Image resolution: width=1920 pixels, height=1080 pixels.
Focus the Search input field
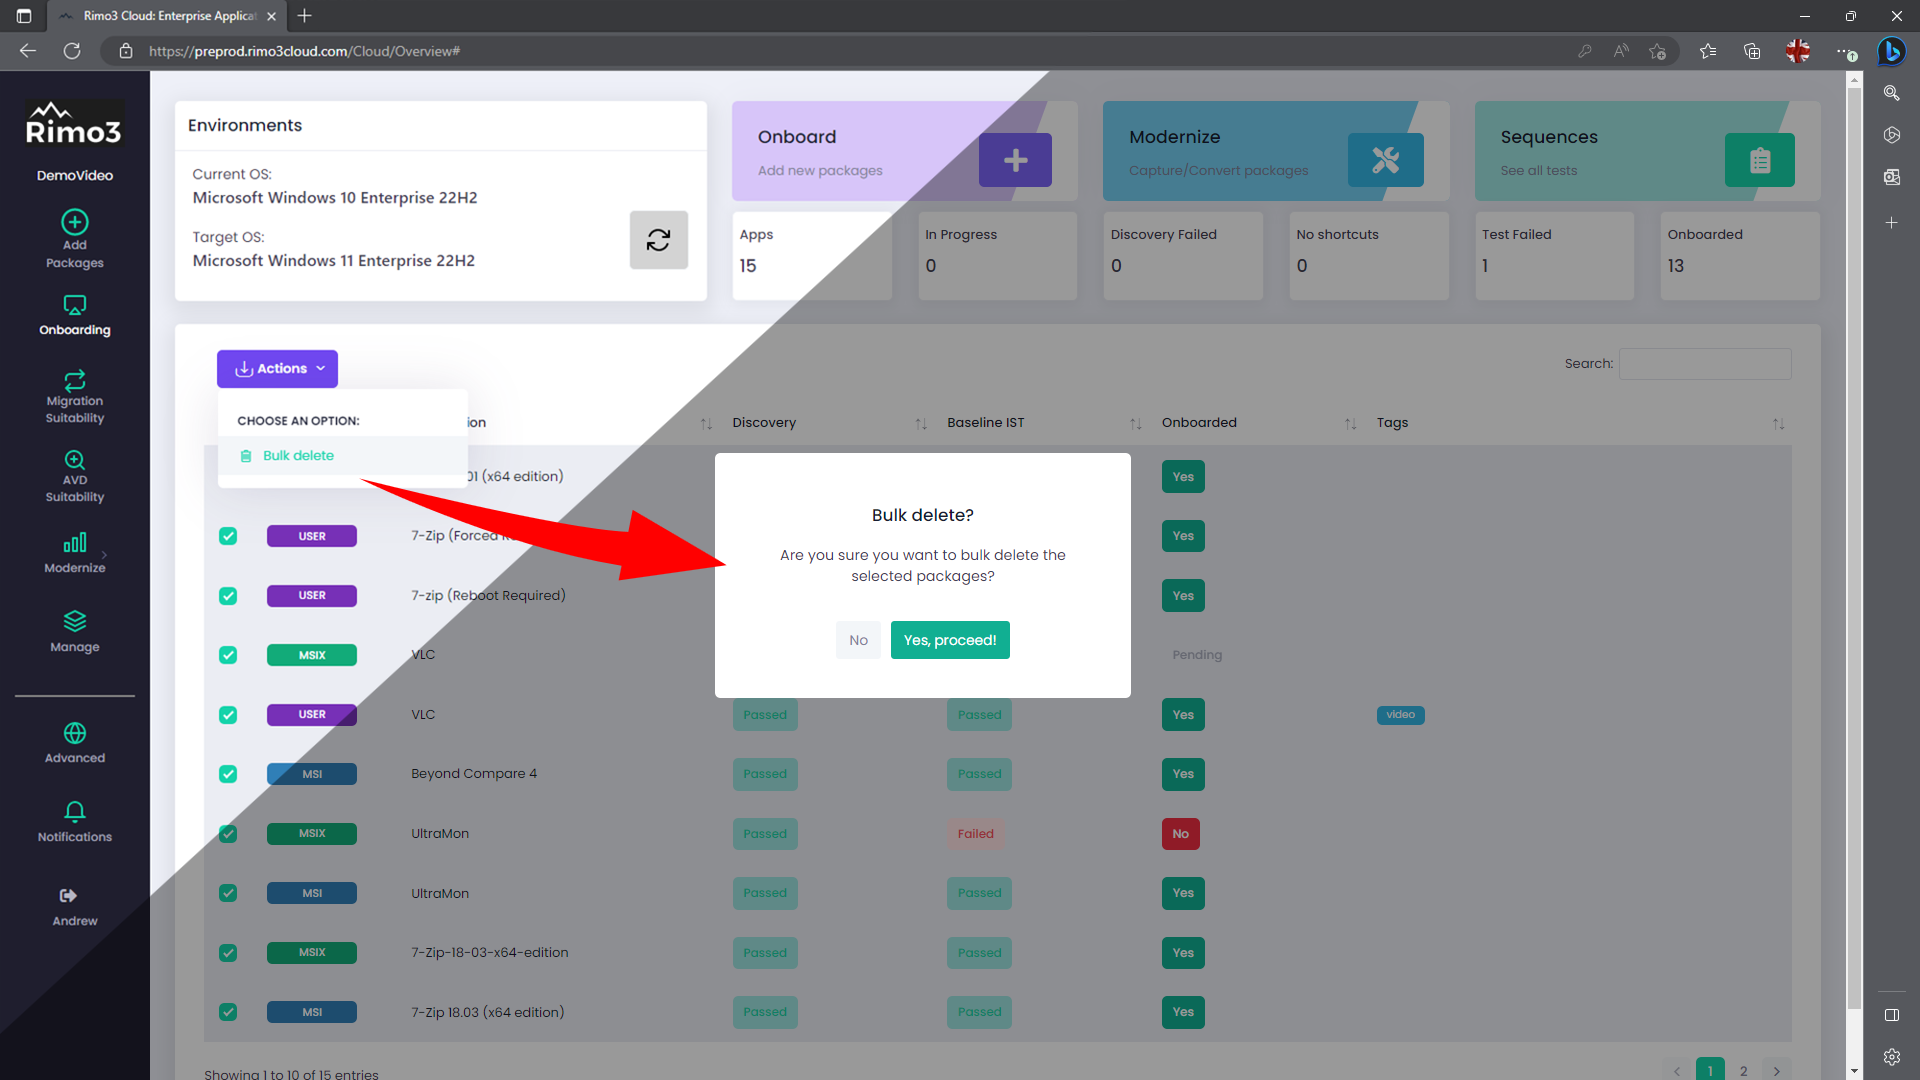point(1704,364)
